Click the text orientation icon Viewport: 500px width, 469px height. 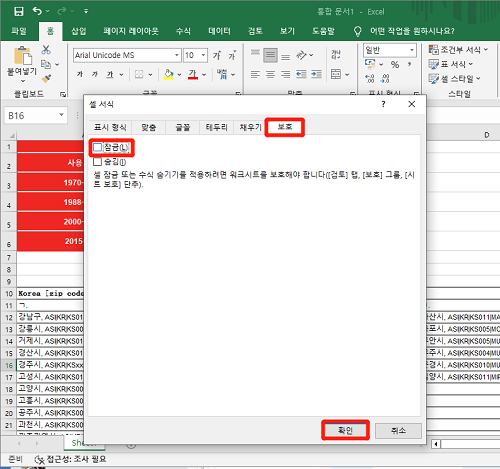coord(301,55)
